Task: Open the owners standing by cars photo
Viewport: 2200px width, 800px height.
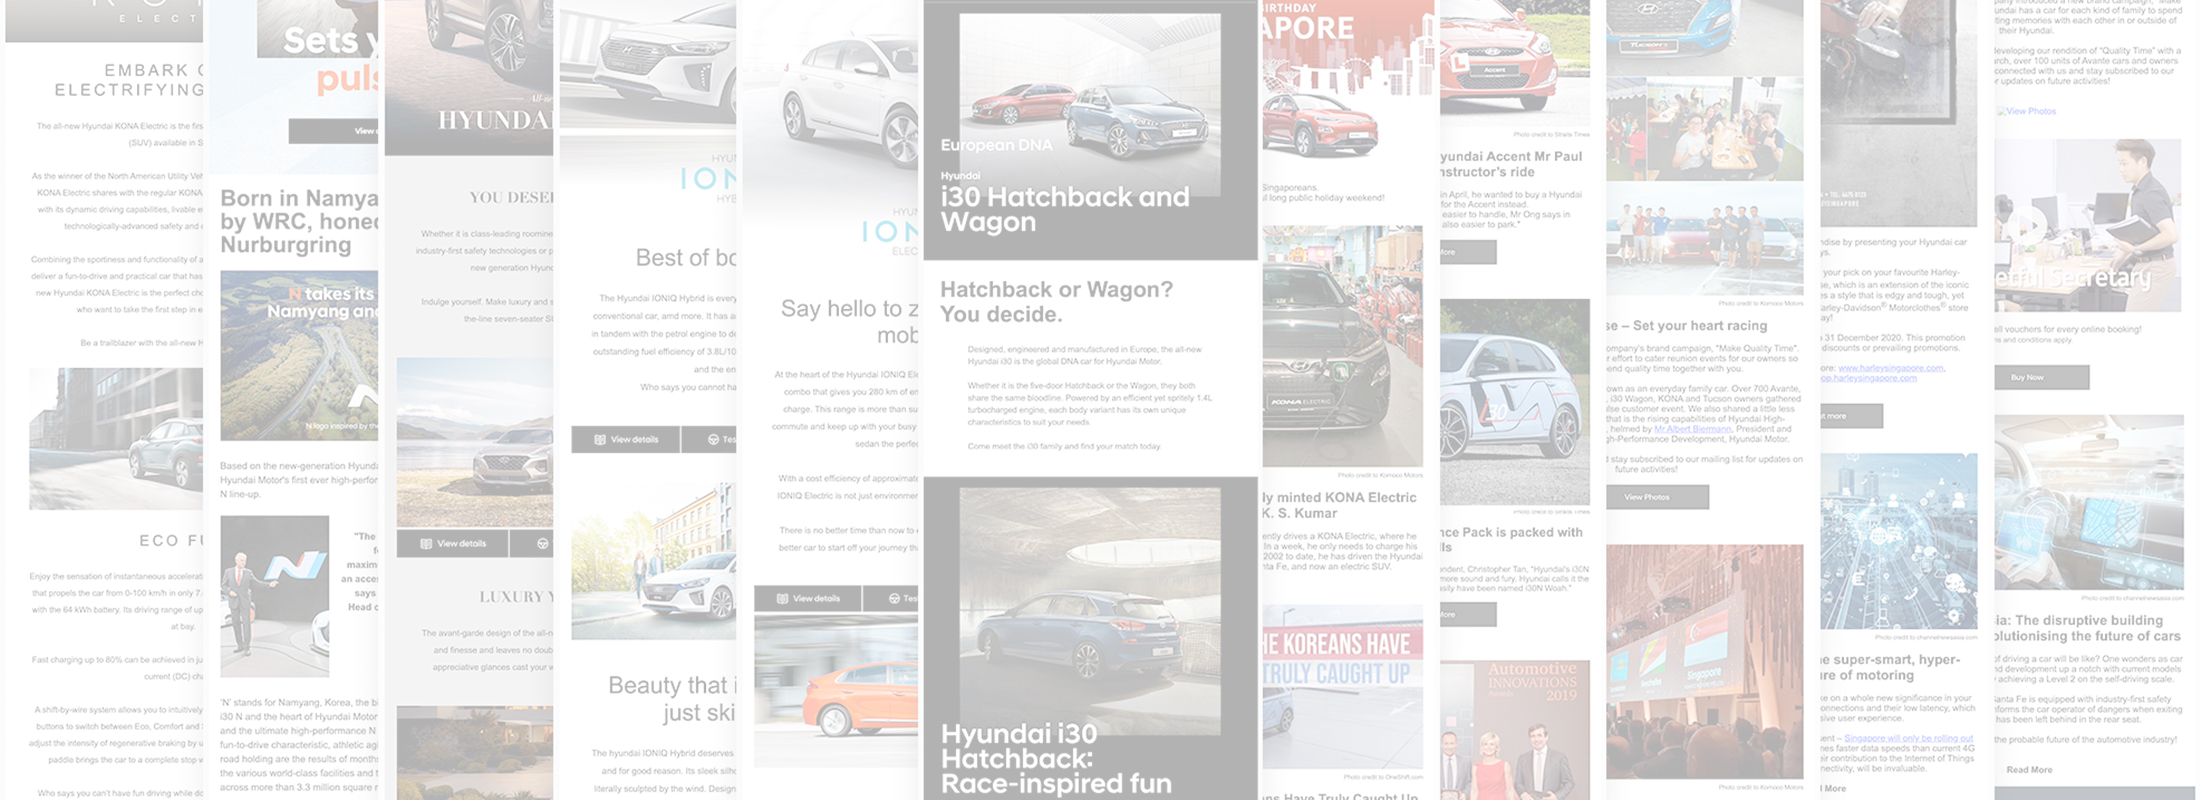Action: (x=1705, y=239)
